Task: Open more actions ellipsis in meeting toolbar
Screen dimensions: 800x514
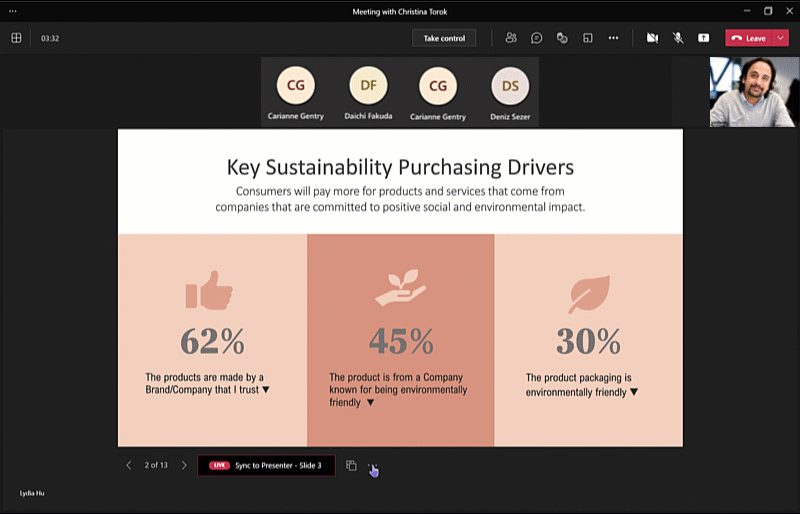Action: click(613, 38)
